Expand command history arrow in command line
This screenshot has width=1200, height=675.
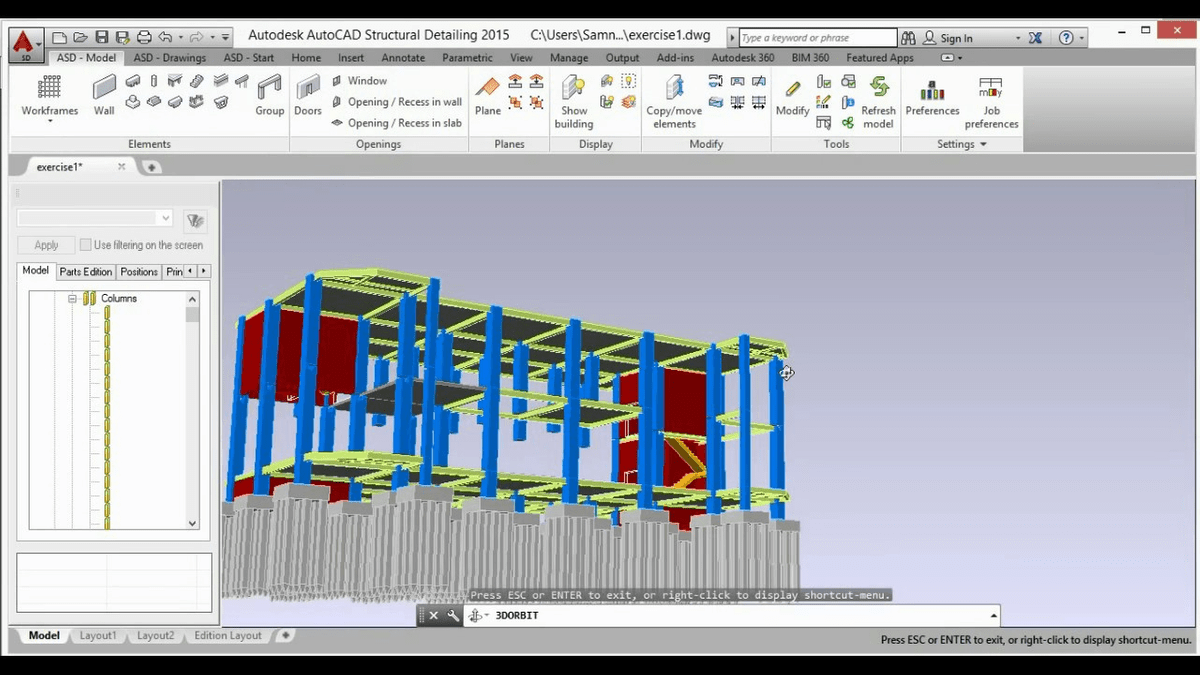click(x=993, y=616)
